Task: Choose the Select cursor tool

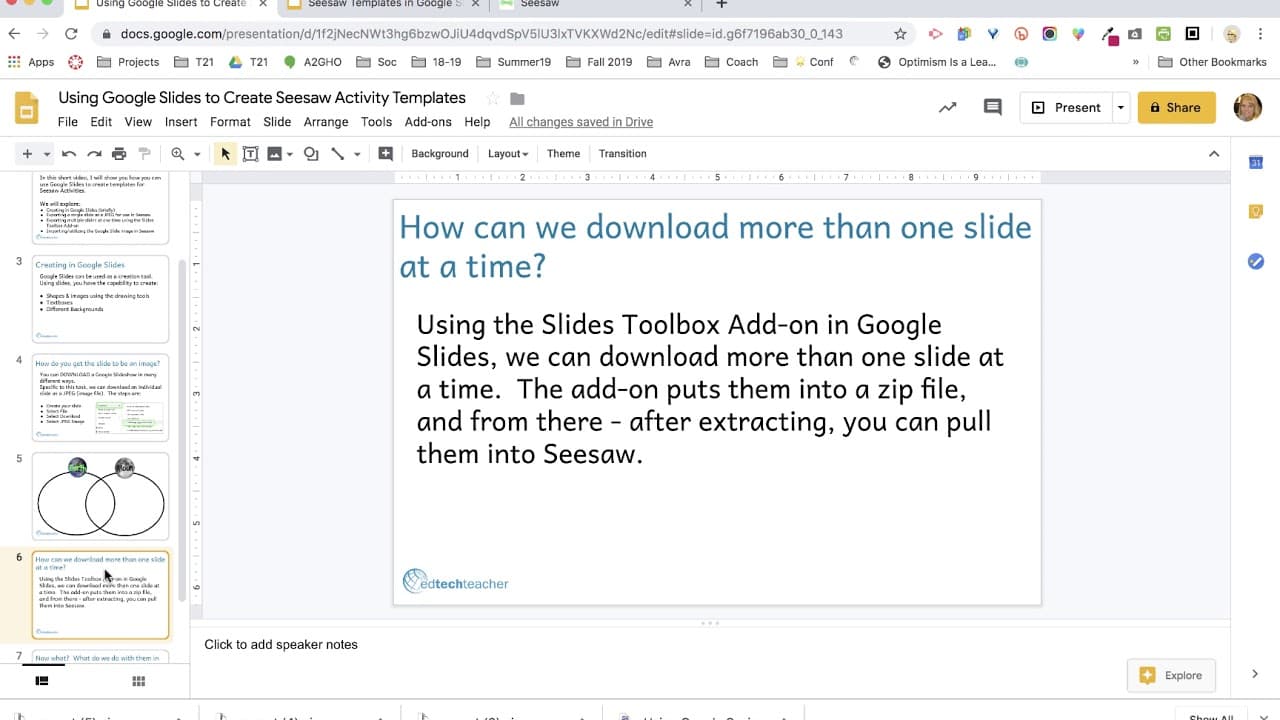Action: (225, 154)
